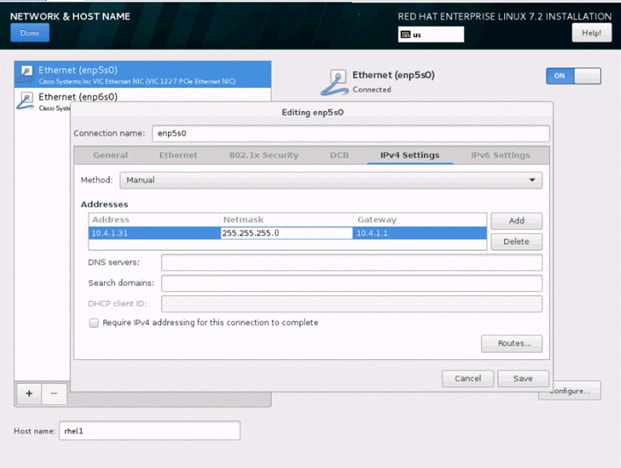Edit the netmask cell 255.255.255.0
The height and width of the screenshot is (468, 621).
[x=286, y=233]
